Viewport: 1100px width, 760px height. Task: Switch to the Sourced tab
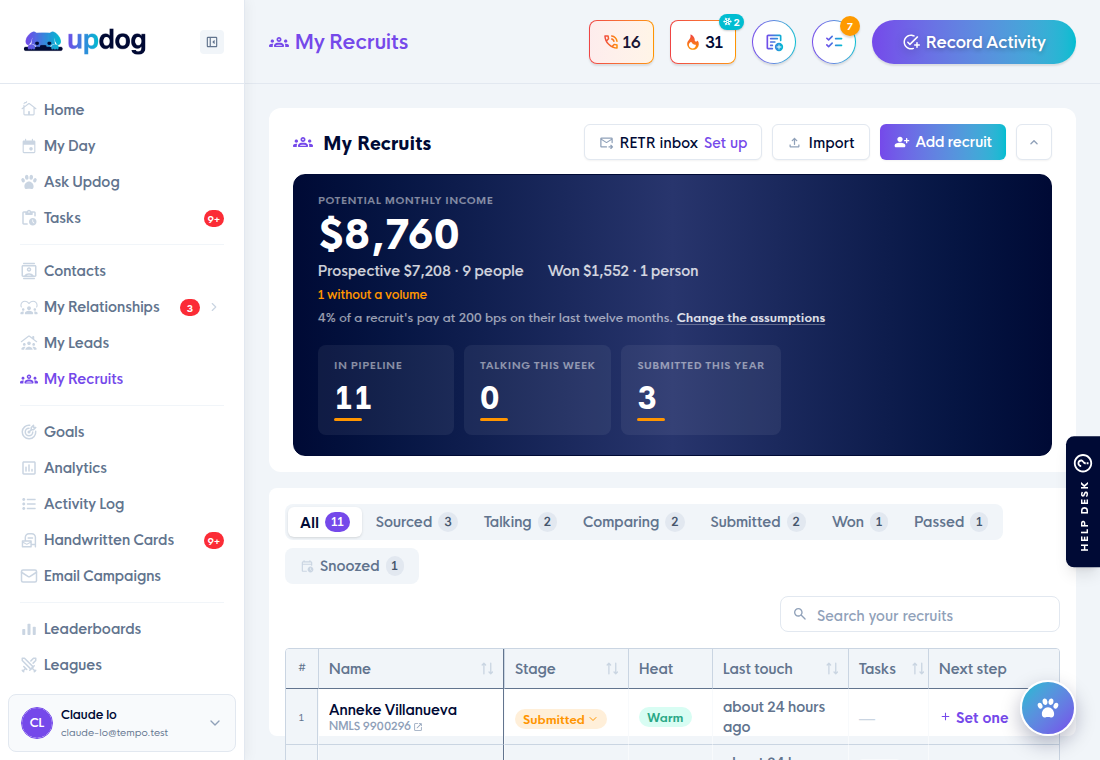(x=416, y=522)
